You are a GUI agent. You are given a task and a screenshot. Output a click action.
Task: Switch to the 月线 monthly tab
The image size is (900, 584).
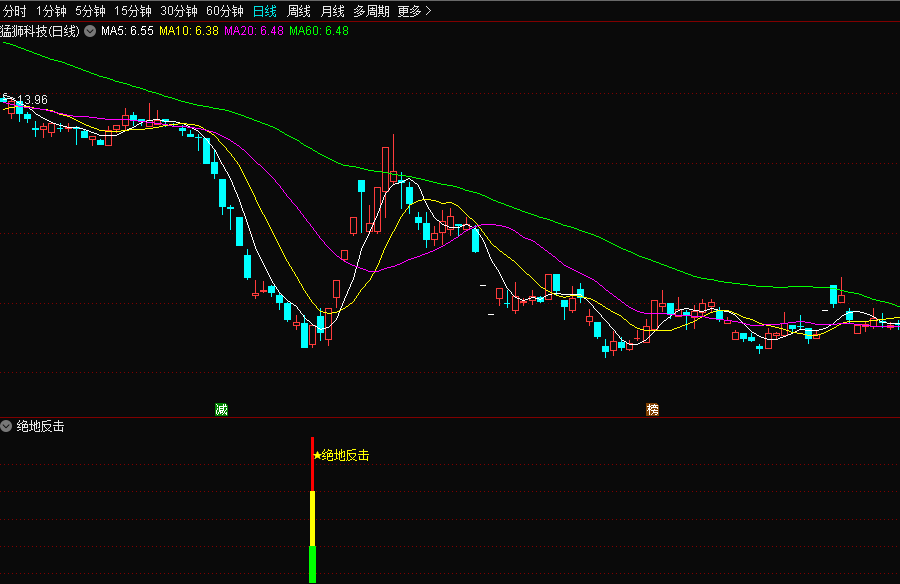coord(332,11)
